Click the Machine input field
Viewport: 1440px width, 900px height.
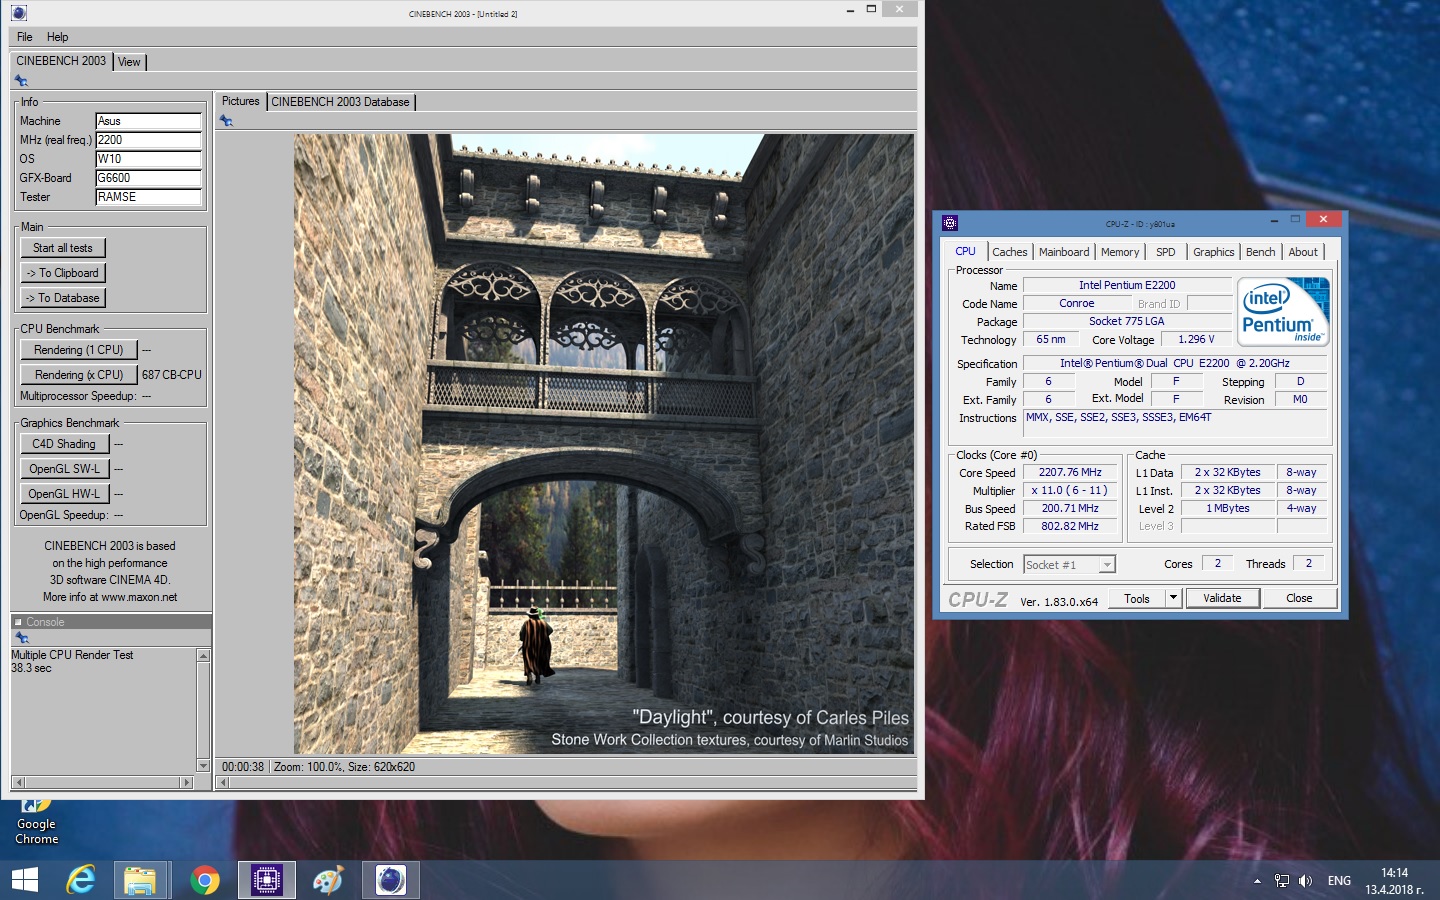148,121
